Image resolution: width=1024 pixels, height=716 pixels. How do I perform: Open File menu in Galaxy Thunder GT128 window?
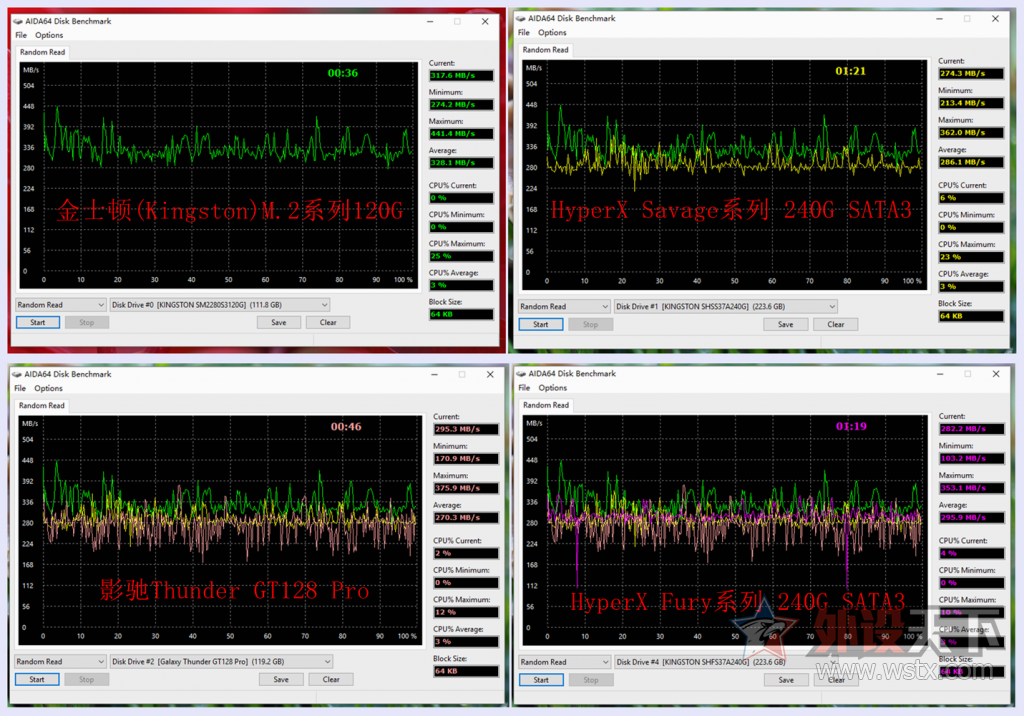pos(20,388)
